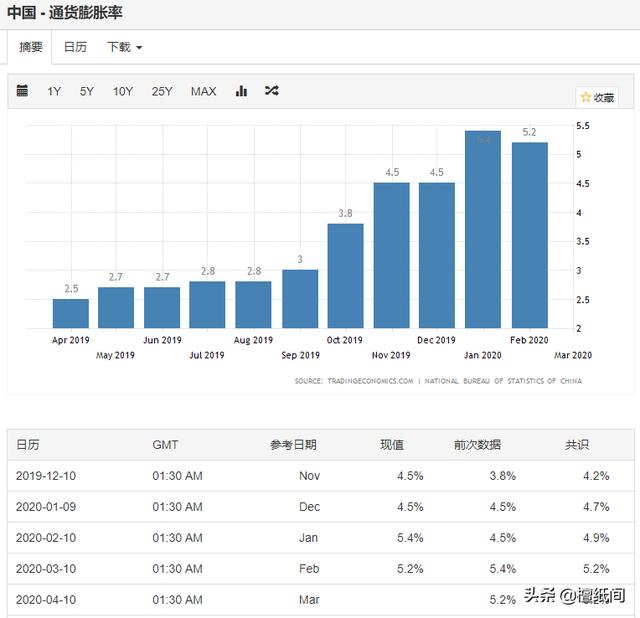Select the 2020-04-10 date cell
Image resolution: width=640 pixels, height=618 pixels.
46,600
